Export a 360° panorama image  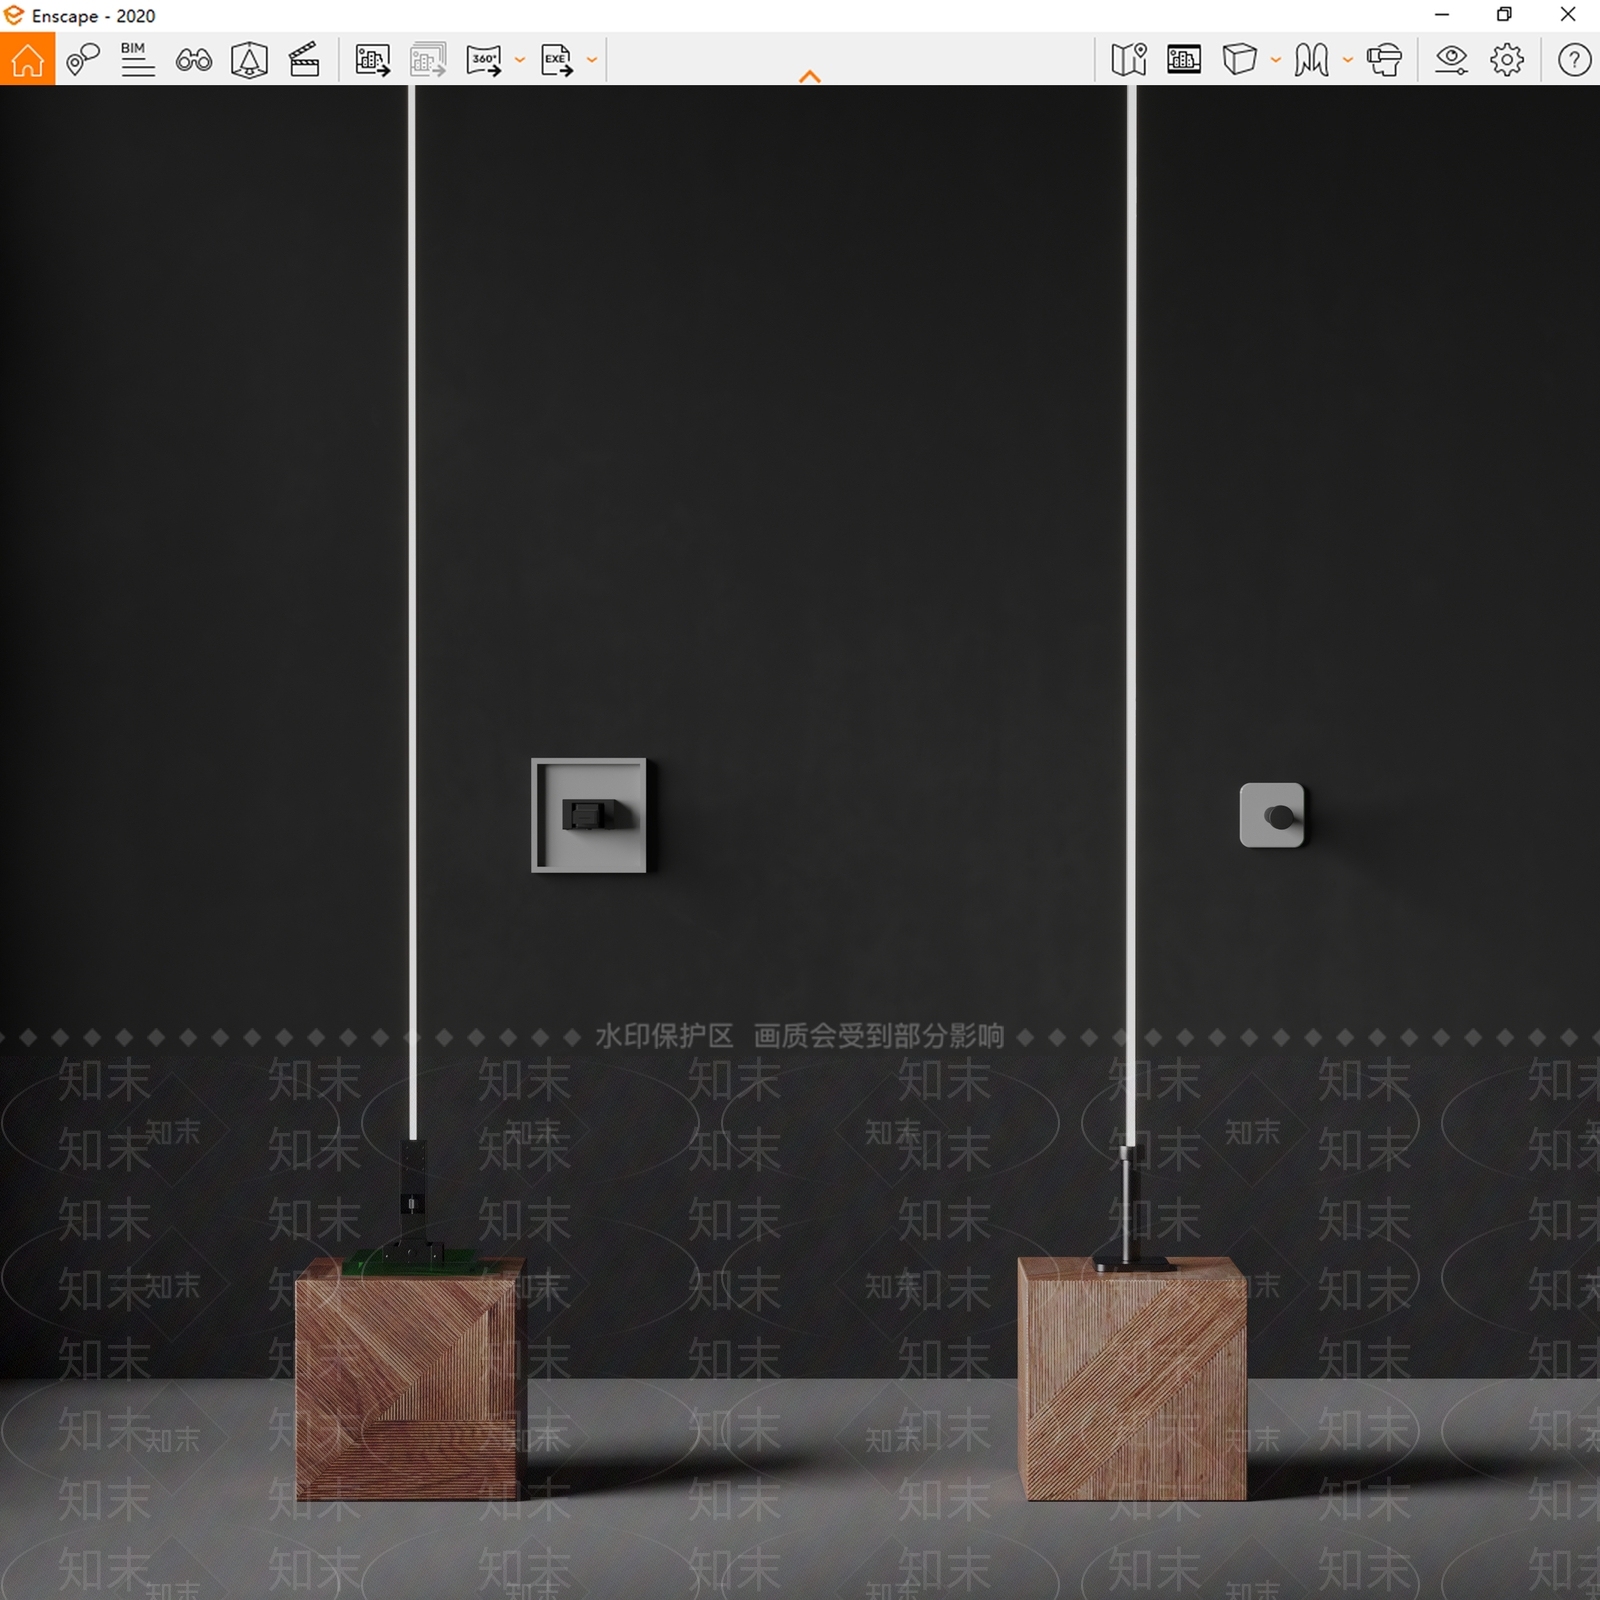coord(484,60)
